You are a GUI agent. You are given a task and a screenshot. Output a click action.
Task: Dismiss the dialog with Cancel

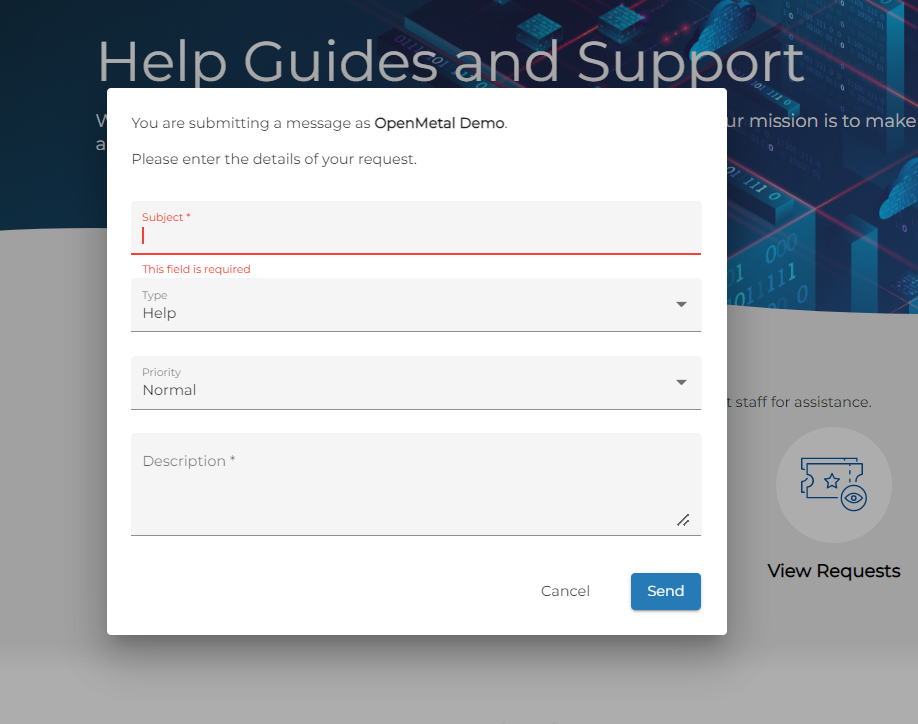click(565, 591)
